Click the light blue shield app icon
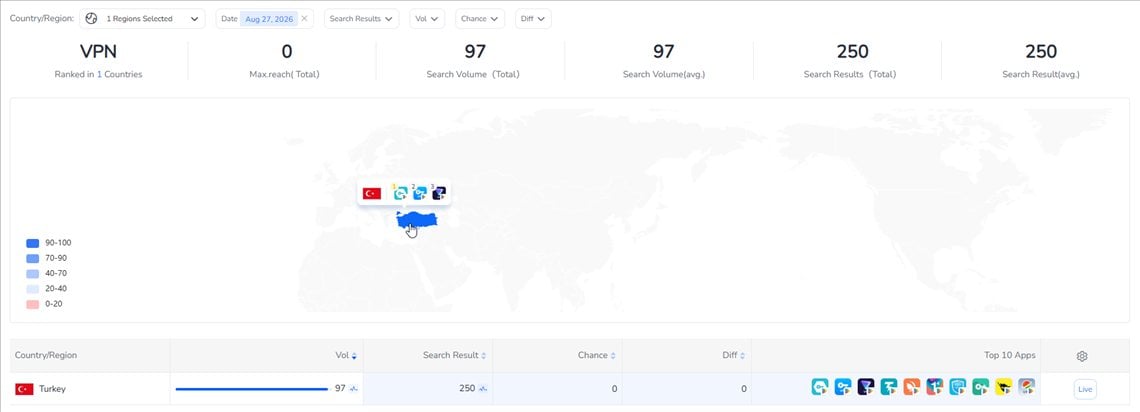The height and width of the screenshot is (412, 1140). coord(958,387)
